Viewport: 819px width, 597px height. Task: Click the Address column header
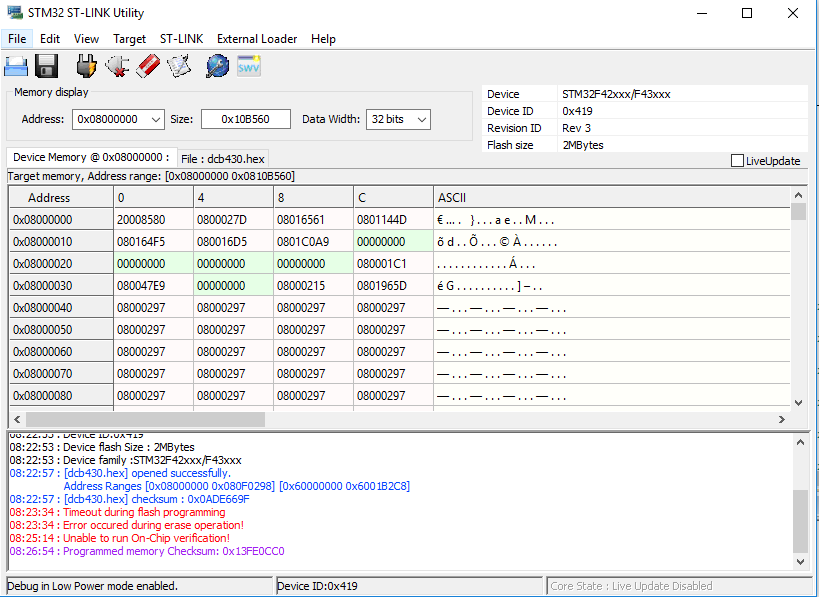pos(61,197)
